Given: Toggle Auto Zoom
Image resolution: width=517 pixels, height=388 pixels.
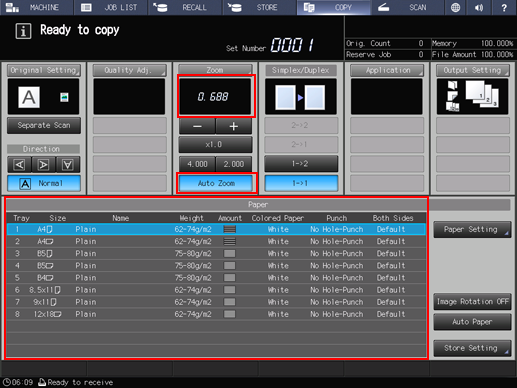Looking at the screenshot, I should coord(216,183).
